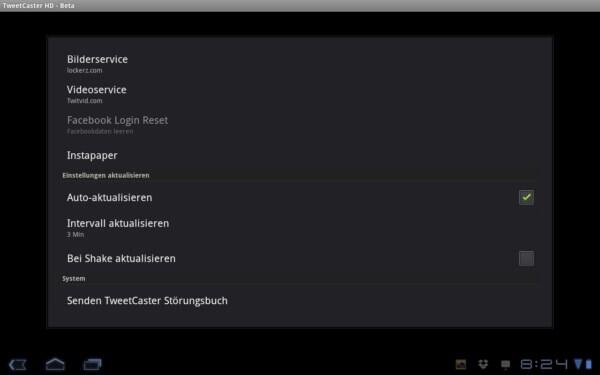Screen dimensions: 600x375
Task: Click the Facebookdaten leeren subtitle
Action: [100, 131]
